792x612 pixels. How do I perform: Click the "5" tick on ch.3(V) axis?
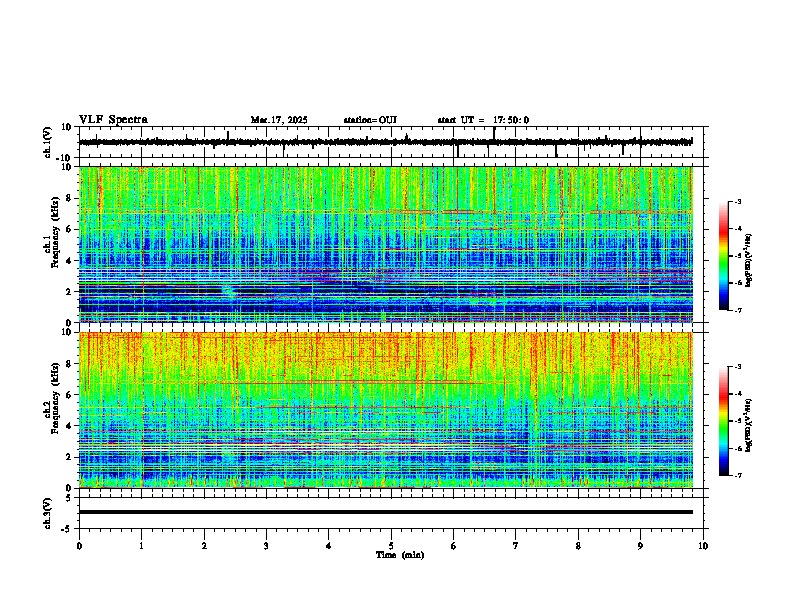[x=69, y=497]
